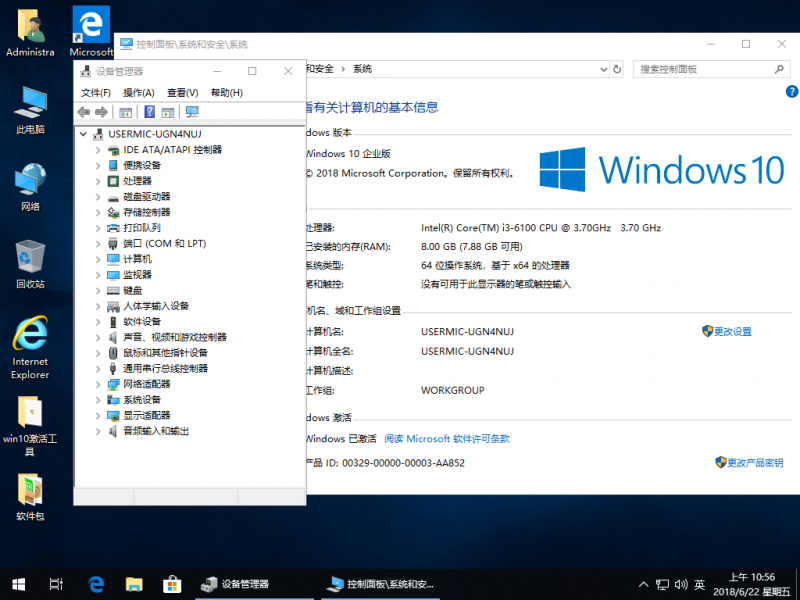Screen dimensions: 800x600
Task: Open the 软件包 desktop folder
Action: point(31,497)
